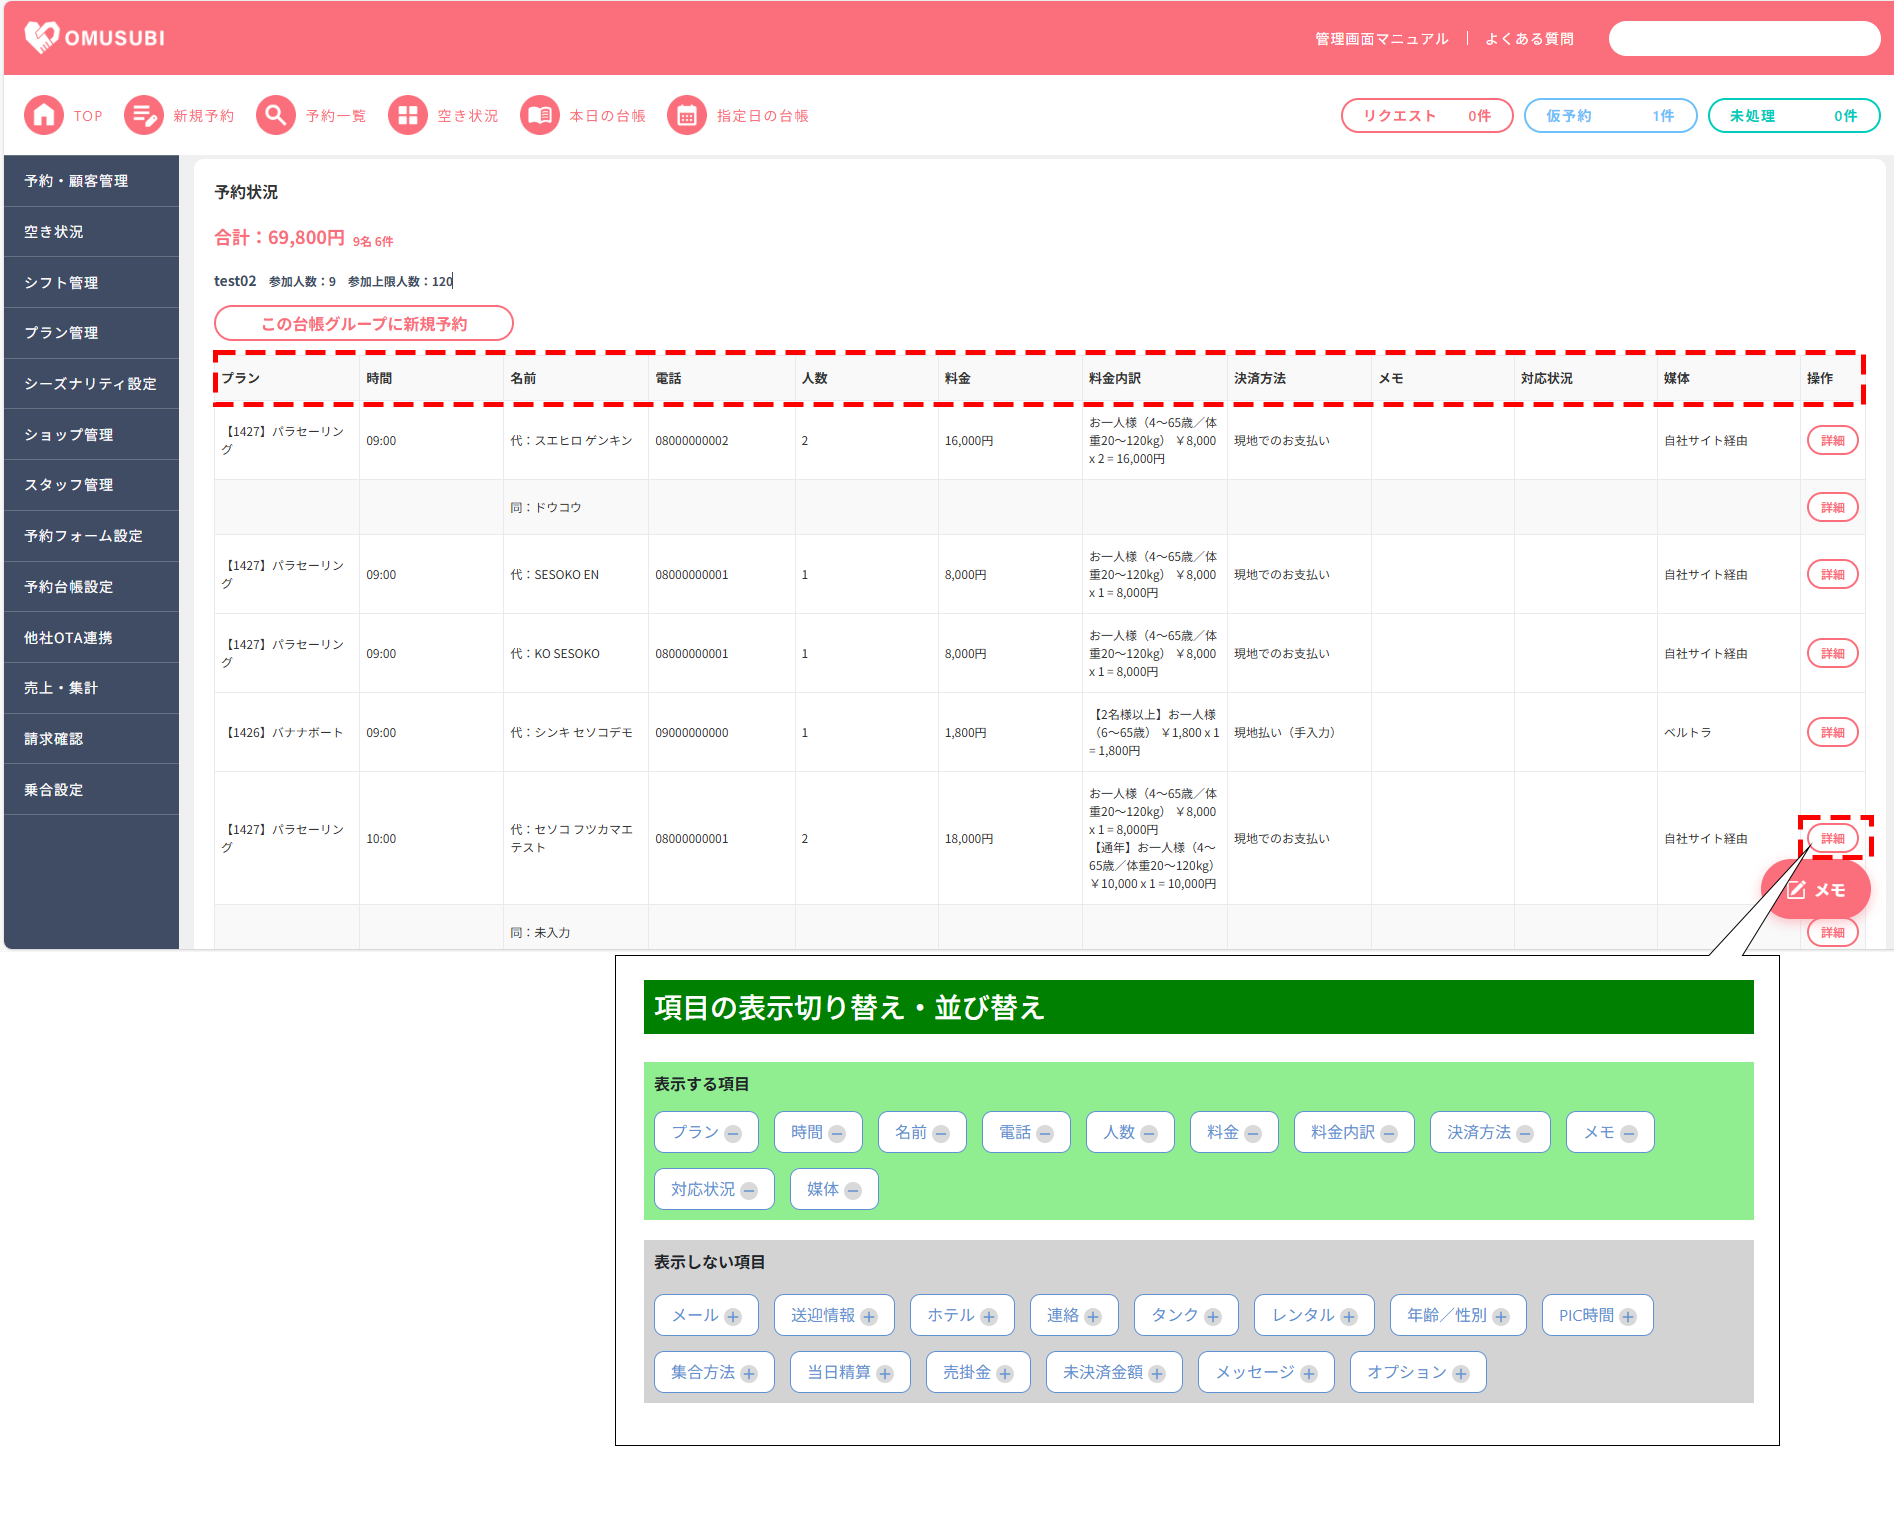Open the 管理画面マニュアル link
The image size is (1894, 1519).
coord(1381,39)
